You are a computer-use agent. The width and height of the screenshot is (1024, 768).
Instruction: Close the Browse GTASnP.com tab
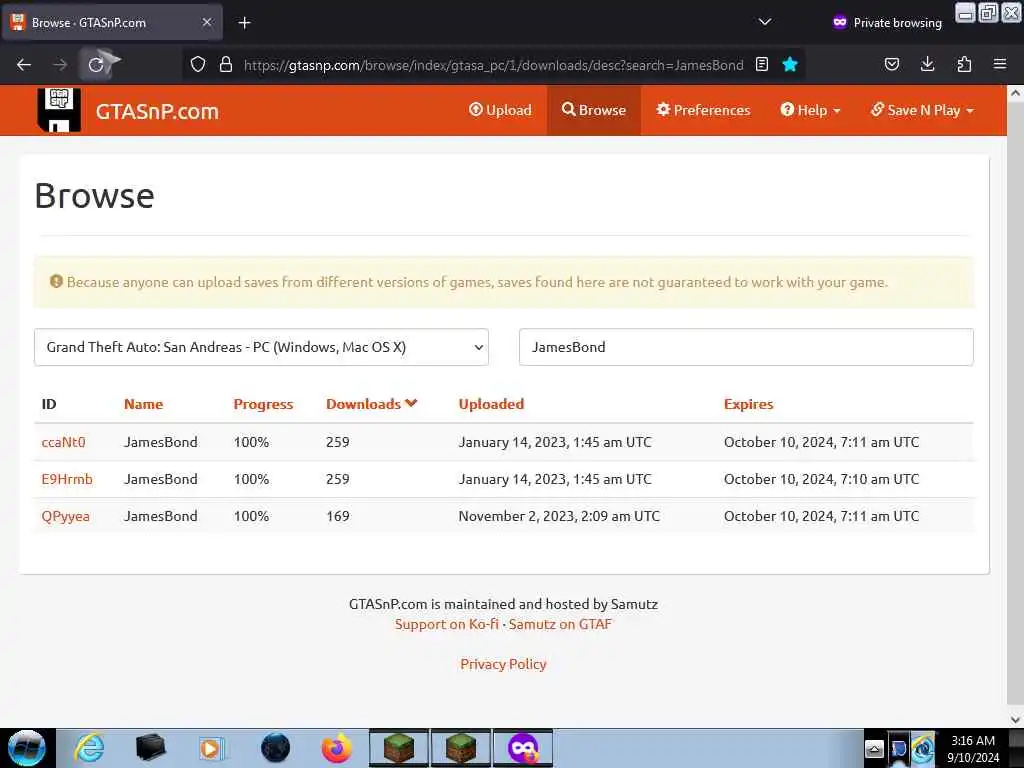tap(207, 22)
